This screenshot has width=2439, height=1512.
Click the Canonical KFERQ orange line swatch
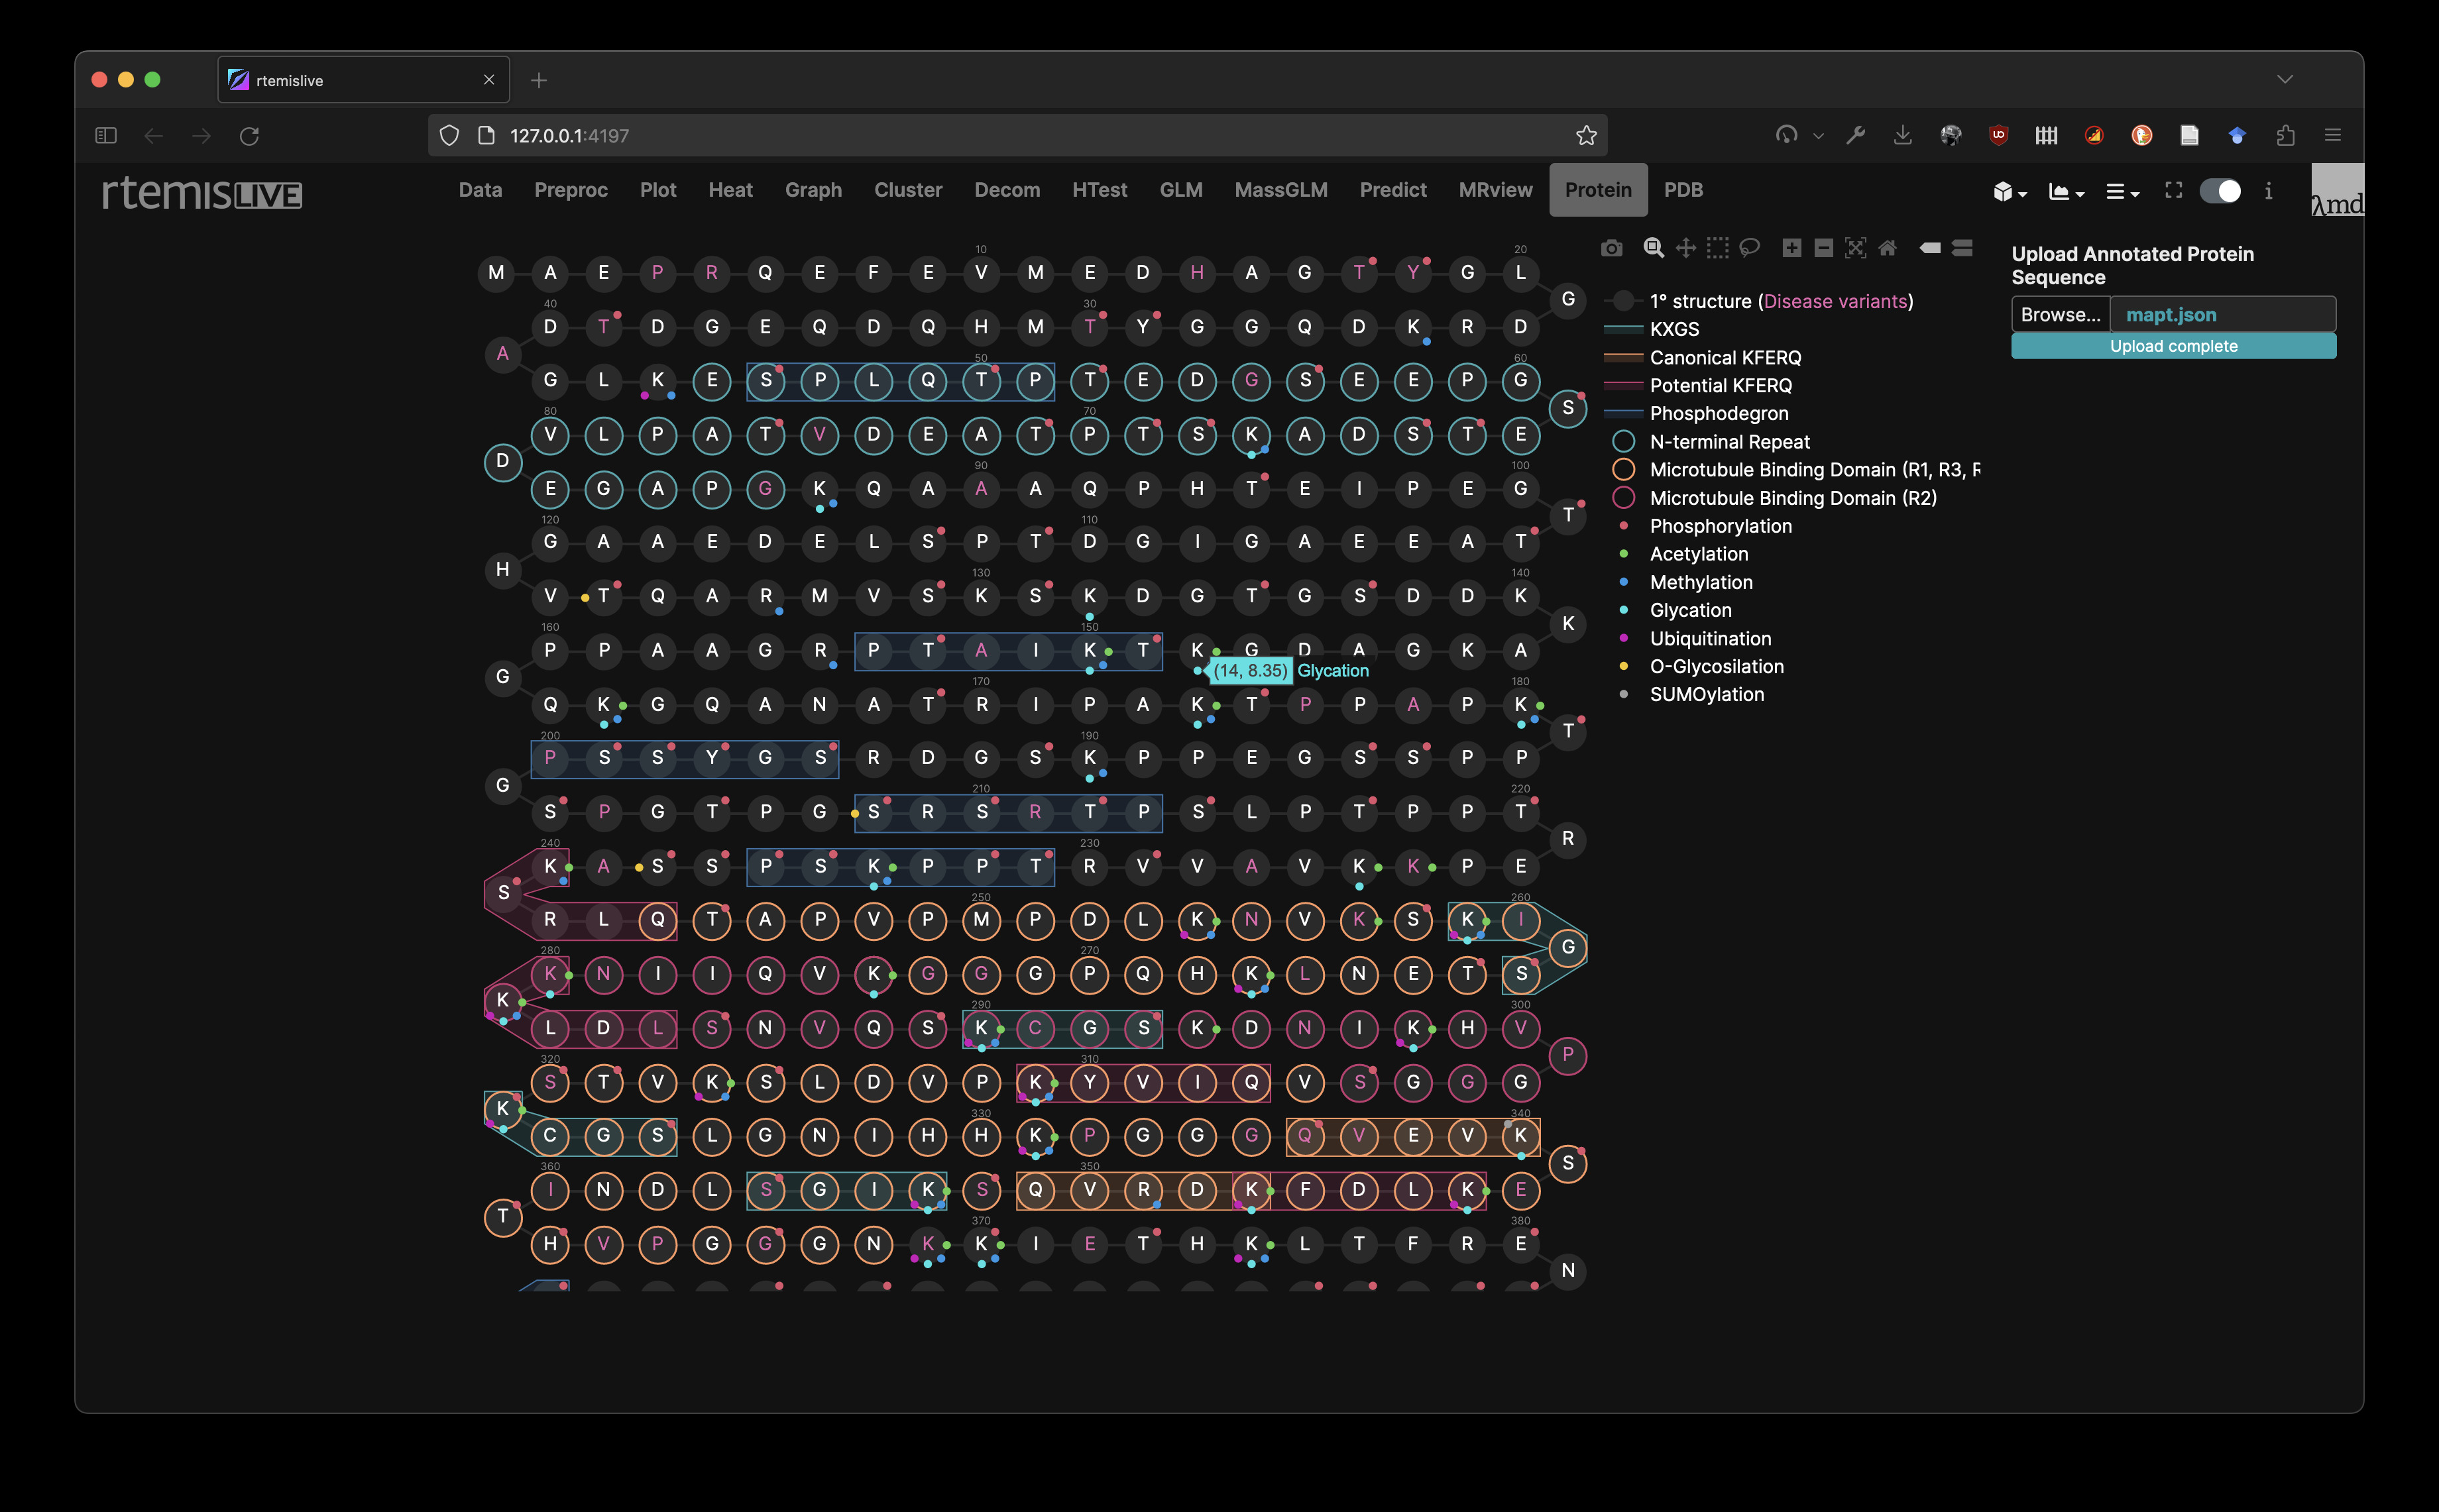click(x=1623, y=357)
